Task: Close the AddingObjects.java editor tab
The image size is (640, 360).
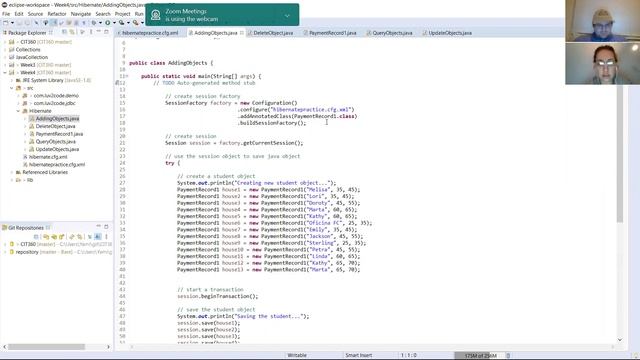Action: (242, 33)
